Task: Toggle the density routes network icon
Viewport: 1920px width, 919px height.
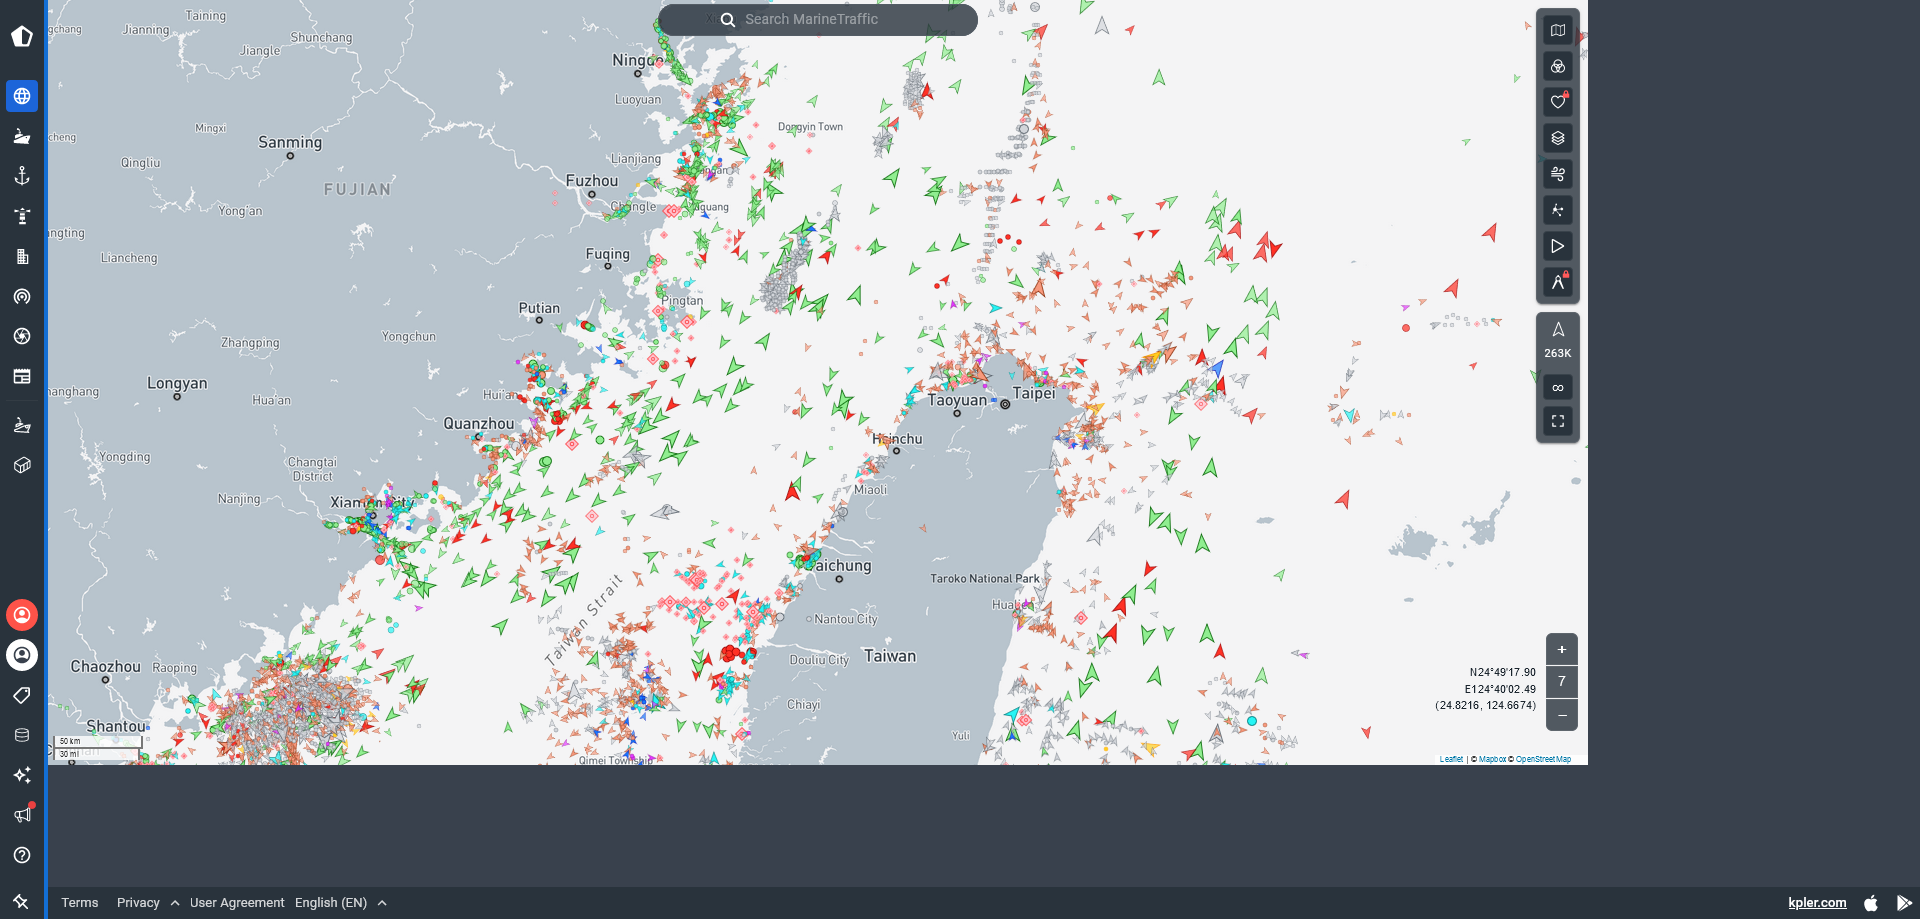Action: [x=1558, y=210]
